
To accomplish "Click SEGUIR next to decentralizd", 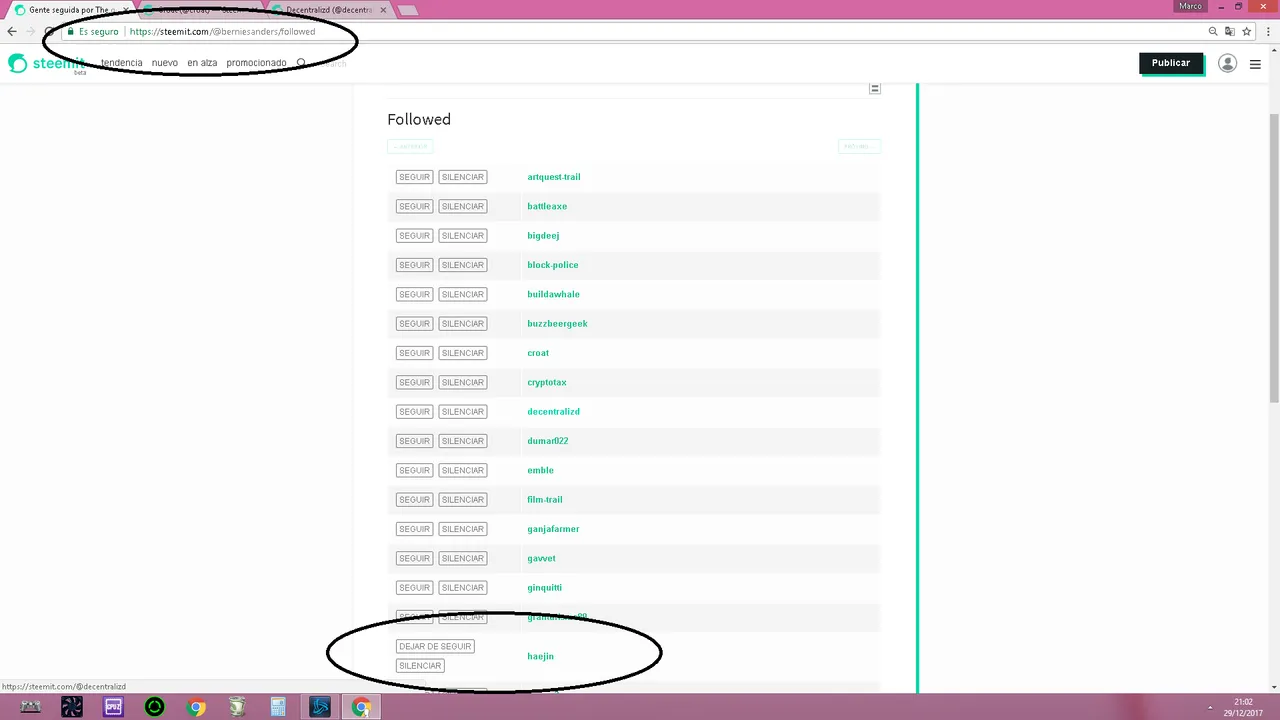I will click(x=414, y=412).
